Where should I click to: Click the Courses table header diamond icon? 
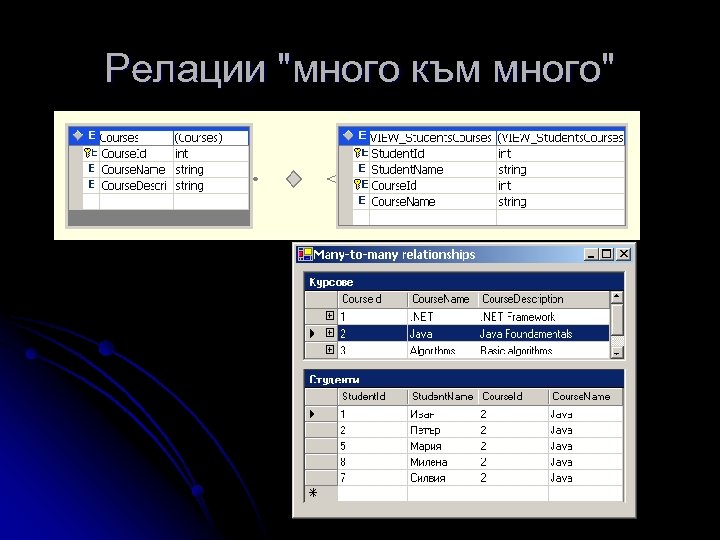click(78, 135)
